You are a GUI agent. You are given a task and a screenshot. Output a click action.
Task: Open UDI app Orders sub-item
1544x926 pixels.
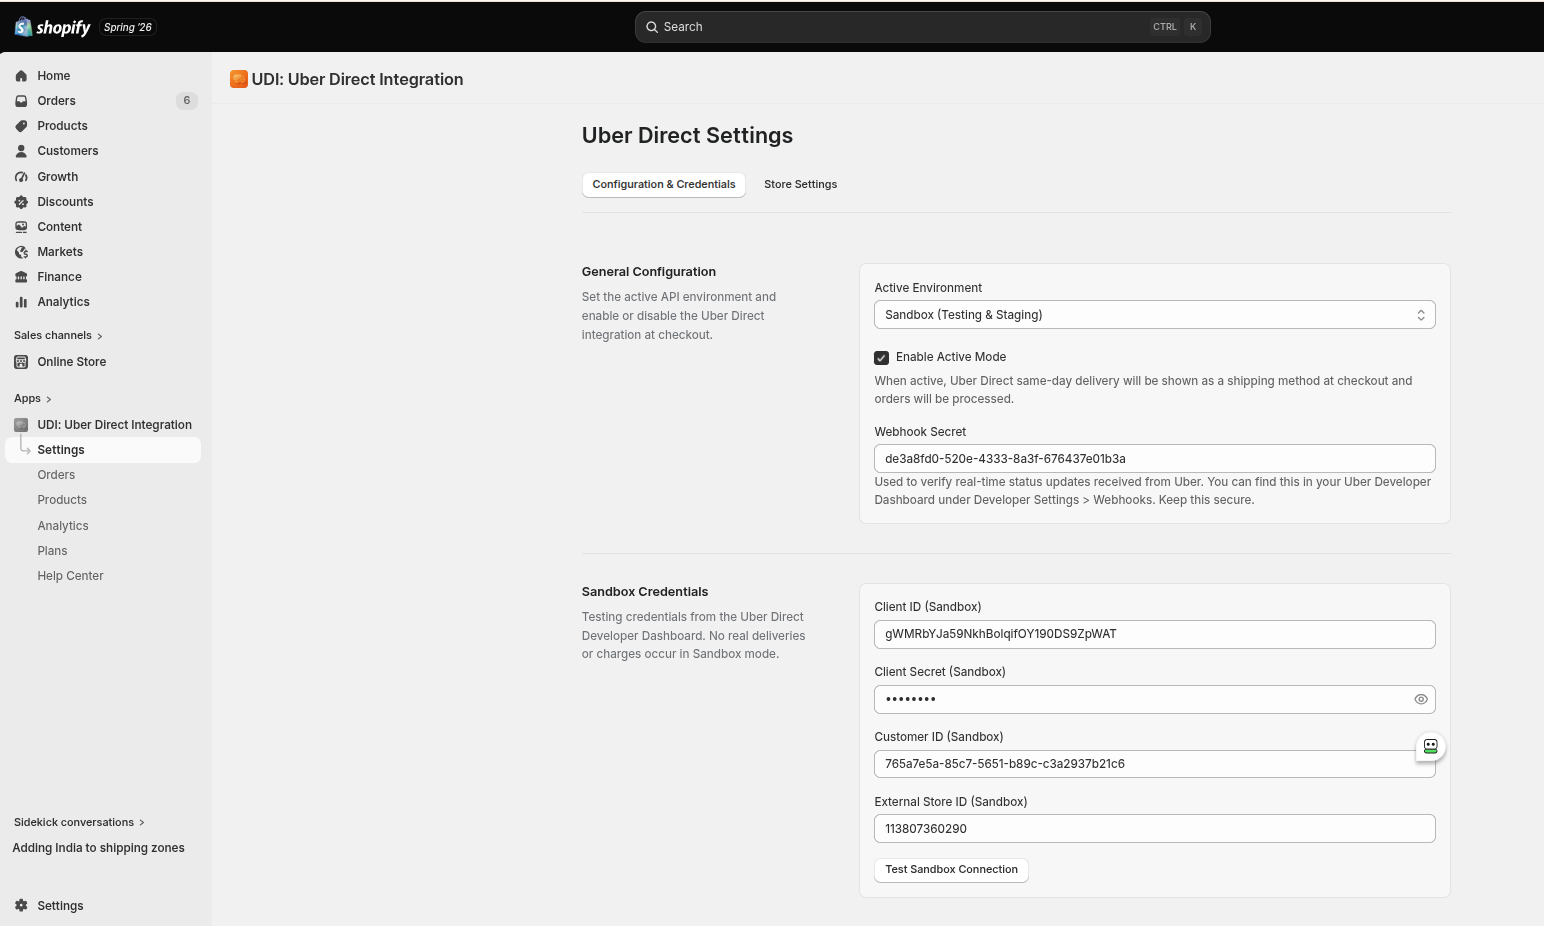(56, 475)
